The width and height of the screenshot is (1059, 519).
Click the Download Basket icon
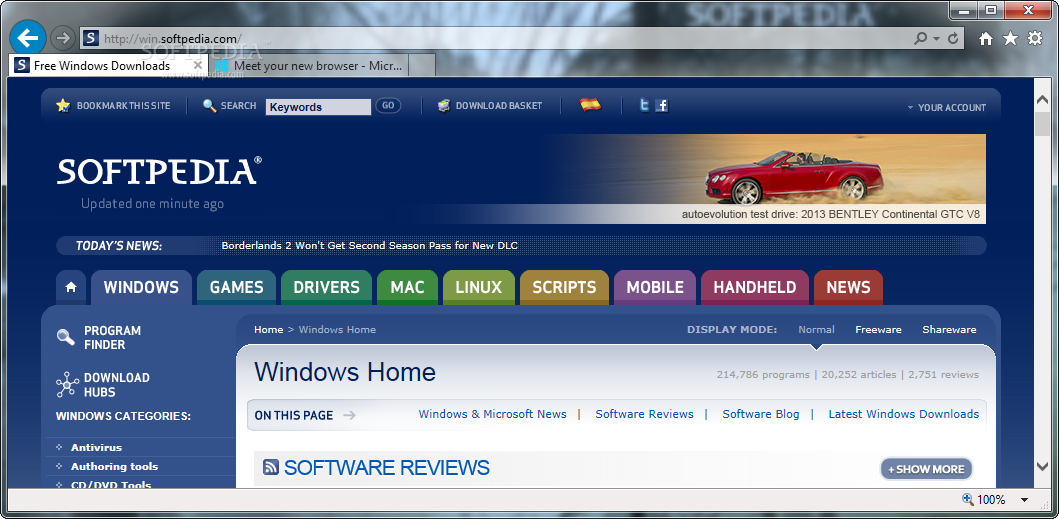[x=444, y=105]
